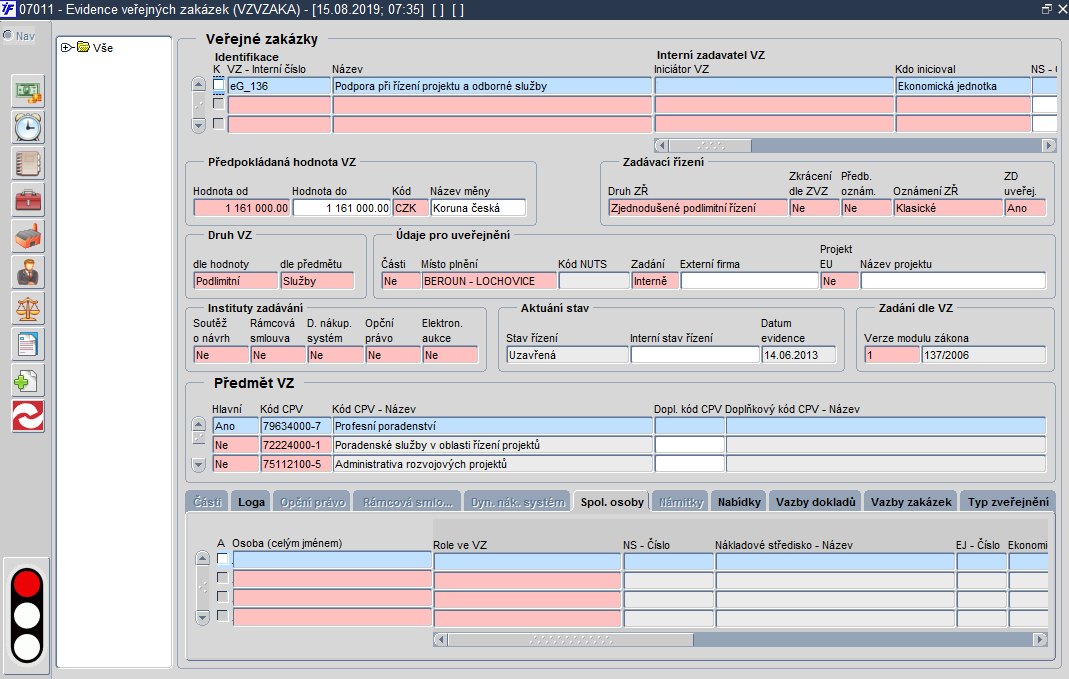Click the Název projektu input field
Screen dimensions: 1069x679
pyautogui.click(x=953, y=281)
